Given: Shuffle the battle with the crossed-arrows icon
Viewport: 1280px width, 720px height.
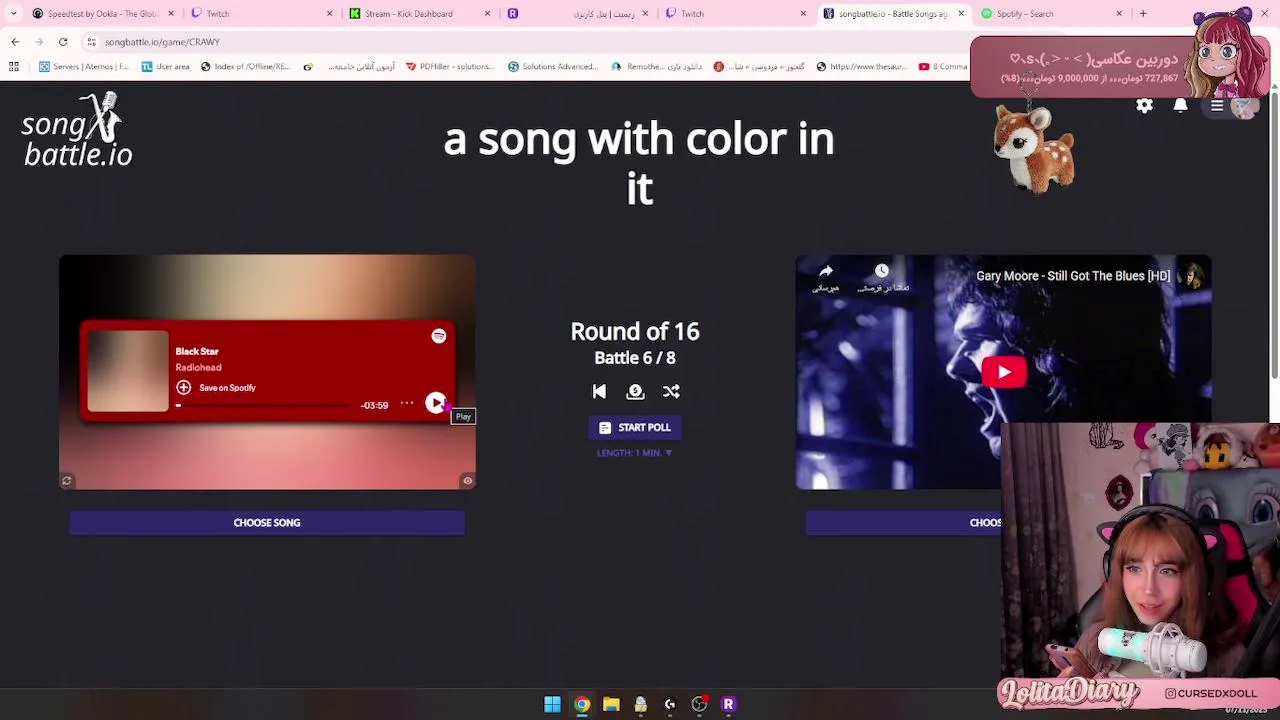Looking at the screenshot, I should coord(671,392).
